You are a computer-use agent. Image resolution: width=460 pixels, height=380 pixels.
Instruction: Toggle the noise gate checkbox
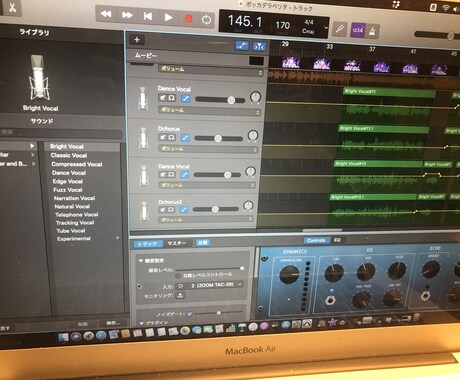(x=189, y=314)
